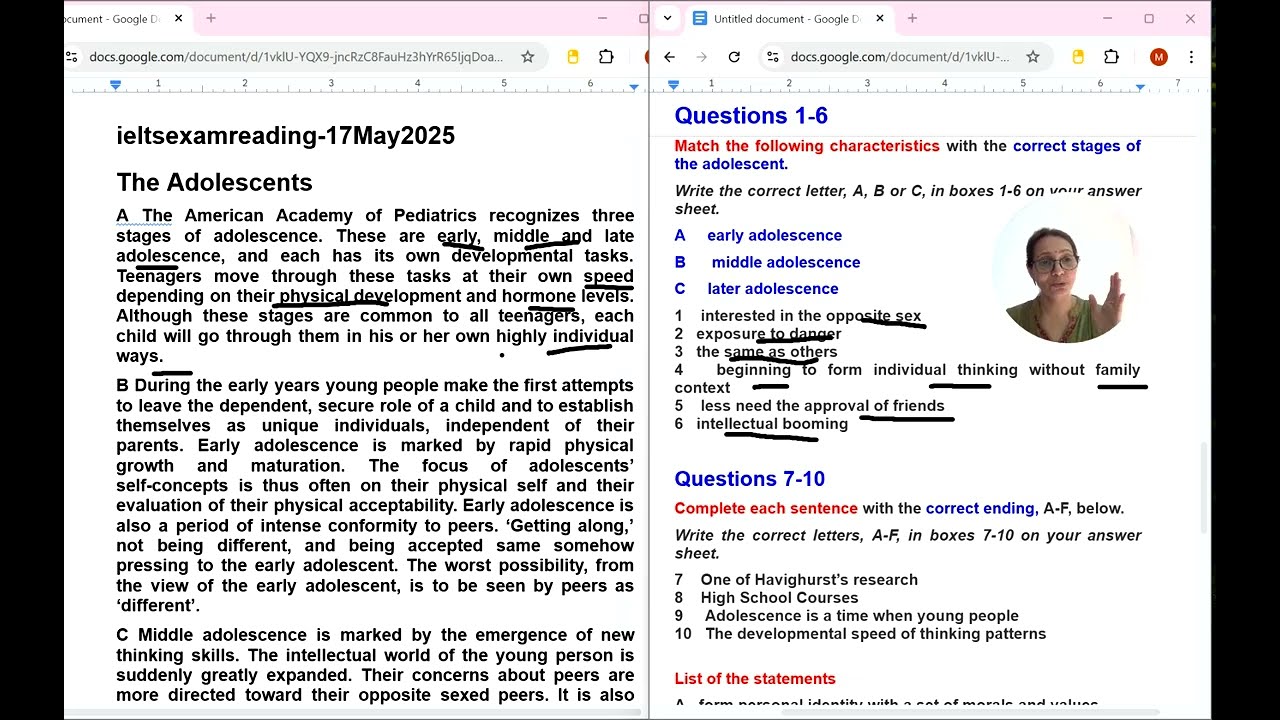Click option 'A early adolescence'

click(758, 236)
